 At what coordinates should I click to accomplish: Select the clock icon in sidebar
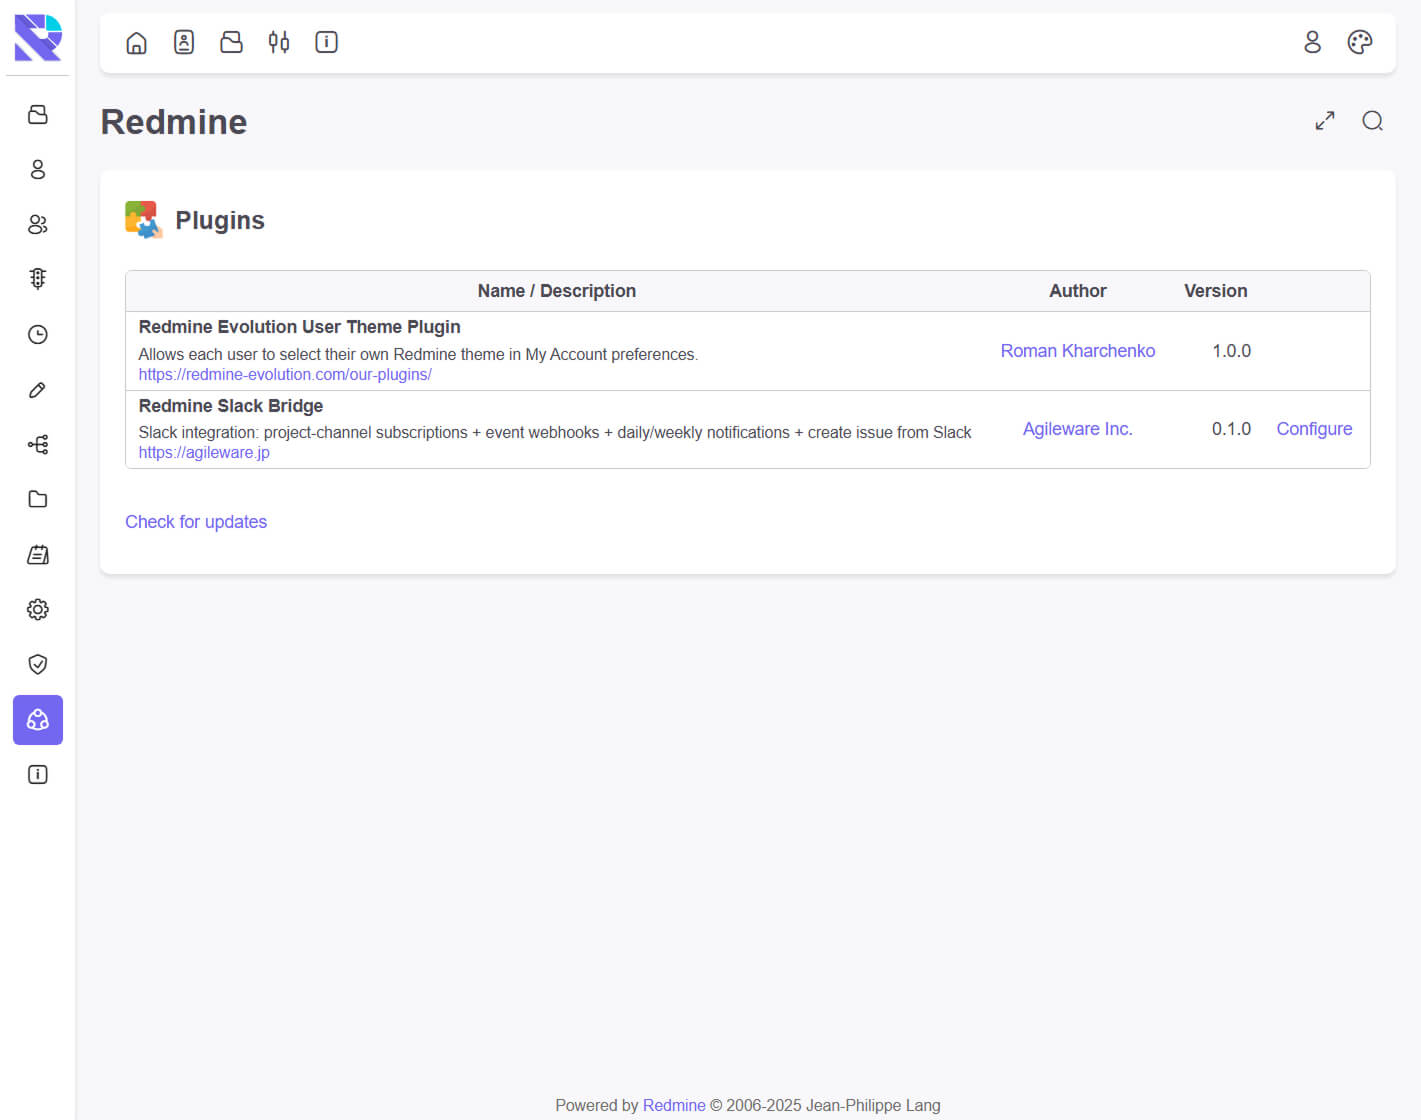pos(38,334)
